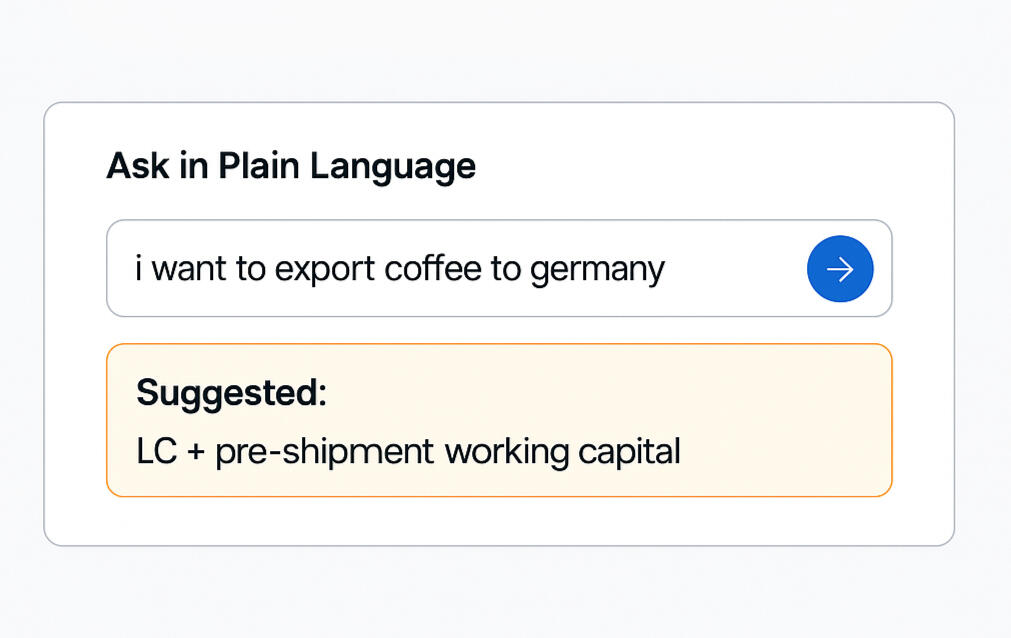1011x638 pixels.
Task: Click "LC" in the suggested result
Action: click(155, 452)
